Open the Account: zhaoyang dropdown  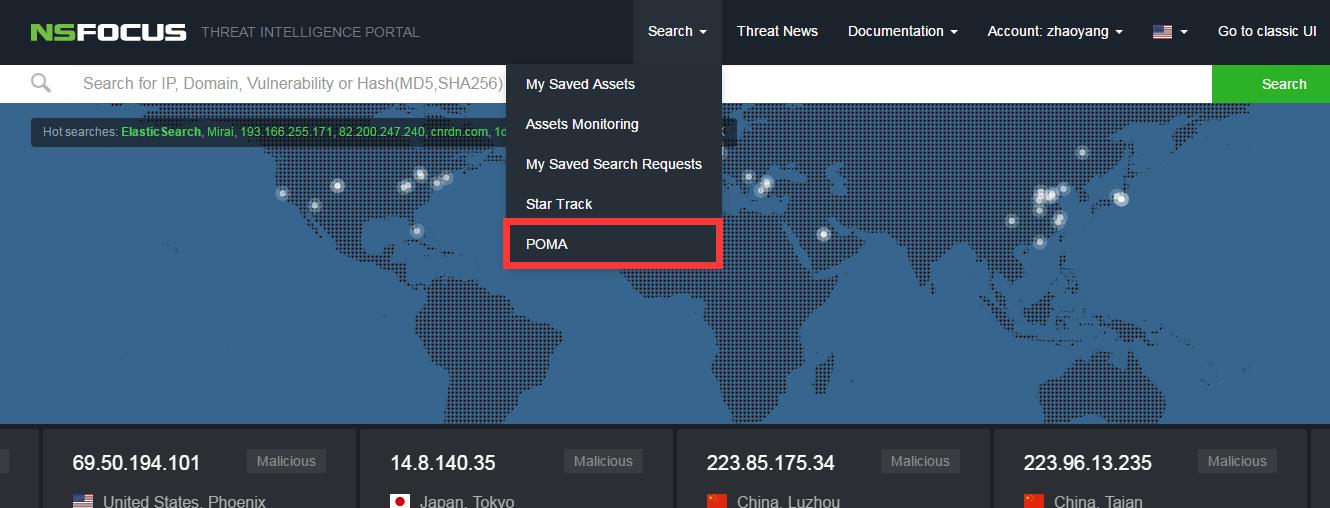tap(1054, 32)
